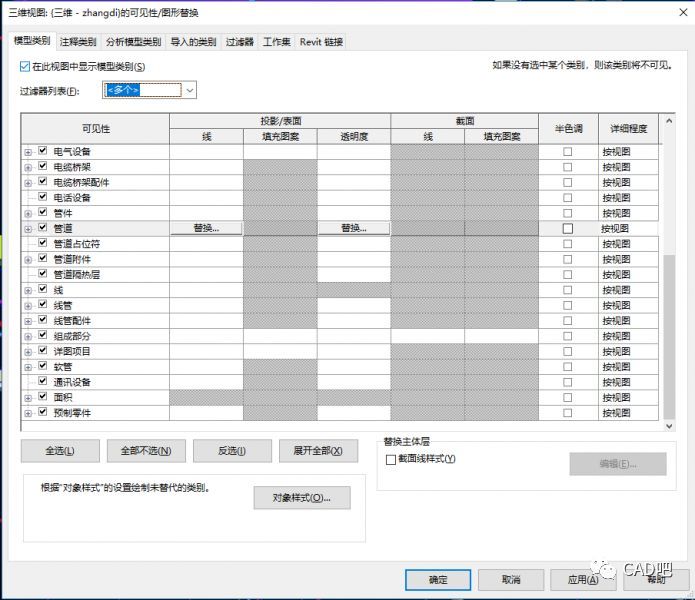The height and width of the screenshot is (600, 695).
Task: Click the 半色调 column header
Action: (x=569, y=129)
